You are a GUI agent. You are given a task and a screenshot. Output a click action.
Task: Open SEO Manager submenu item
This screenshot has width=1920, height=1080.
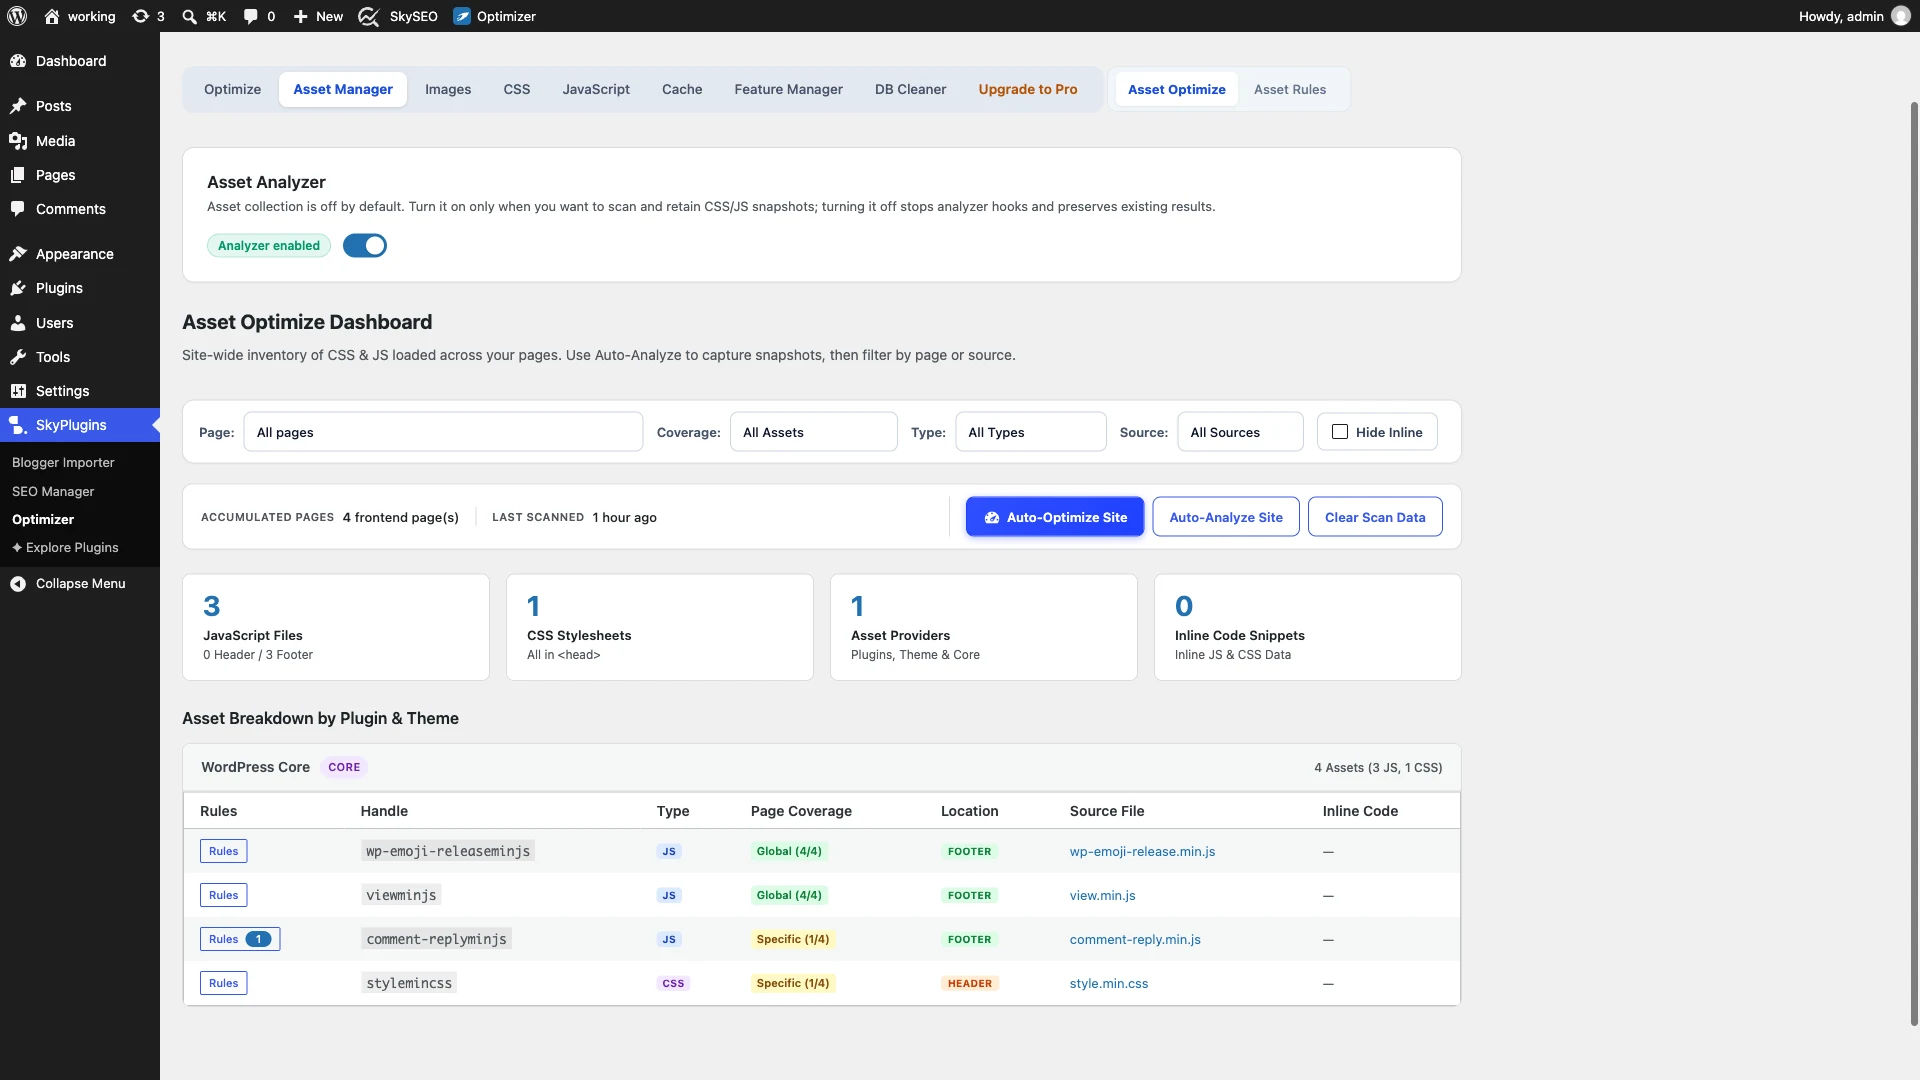53,491
